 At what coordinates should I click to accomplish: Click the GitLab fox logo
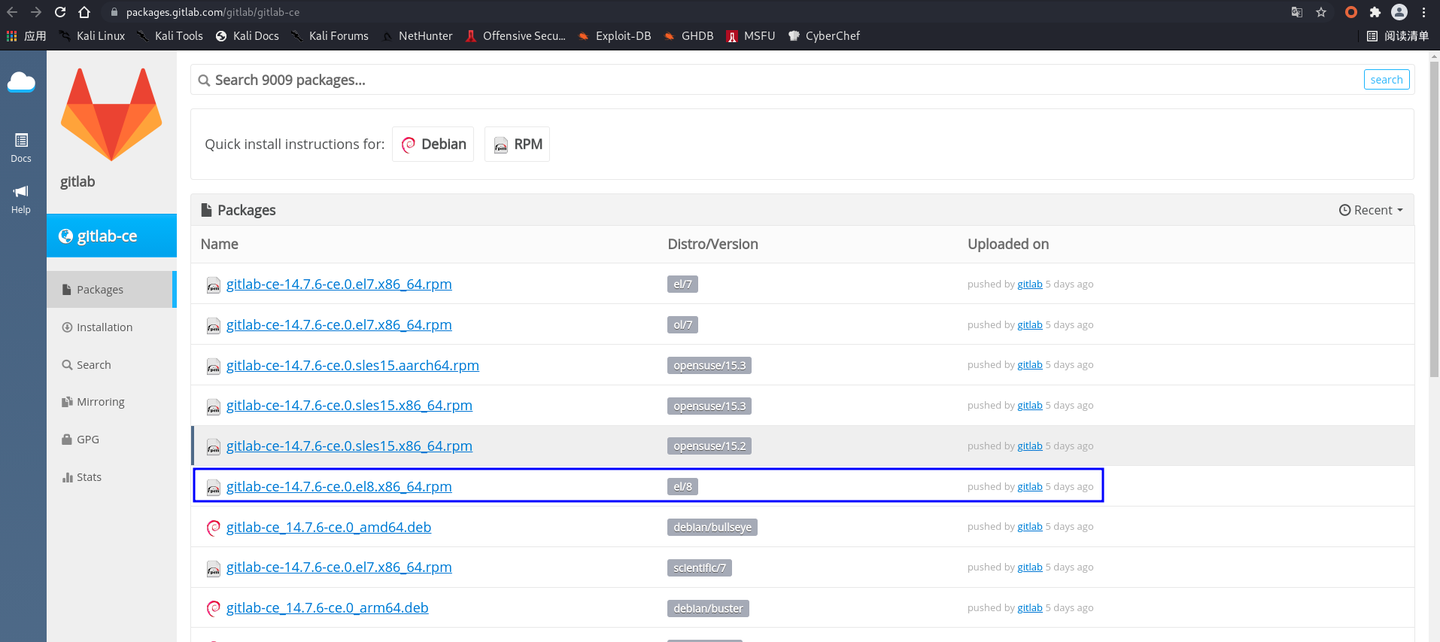(111, 112)
